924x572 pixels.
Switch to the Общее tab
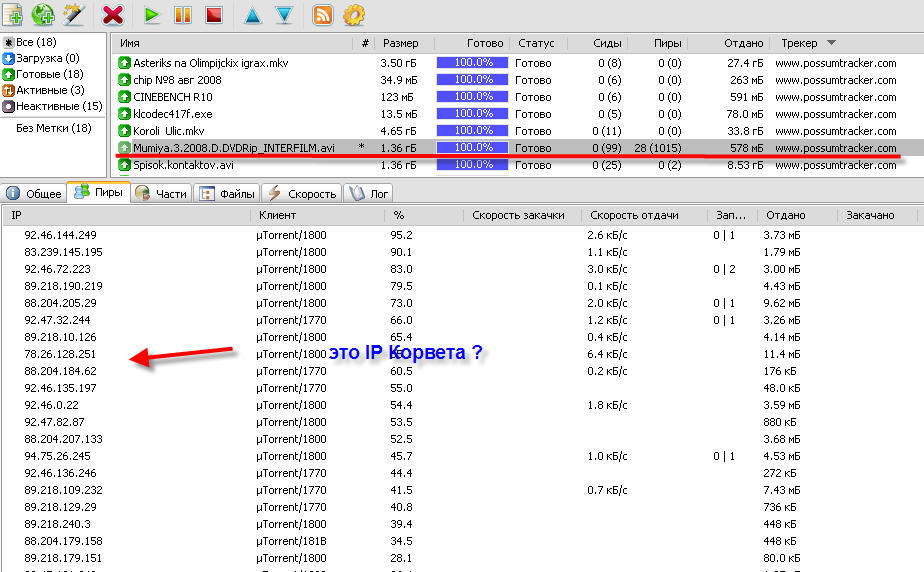click(x=35, y=193)
